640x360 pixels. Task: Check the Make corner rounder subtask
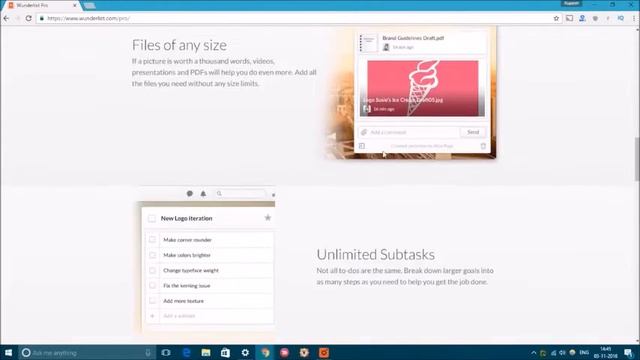152,240
